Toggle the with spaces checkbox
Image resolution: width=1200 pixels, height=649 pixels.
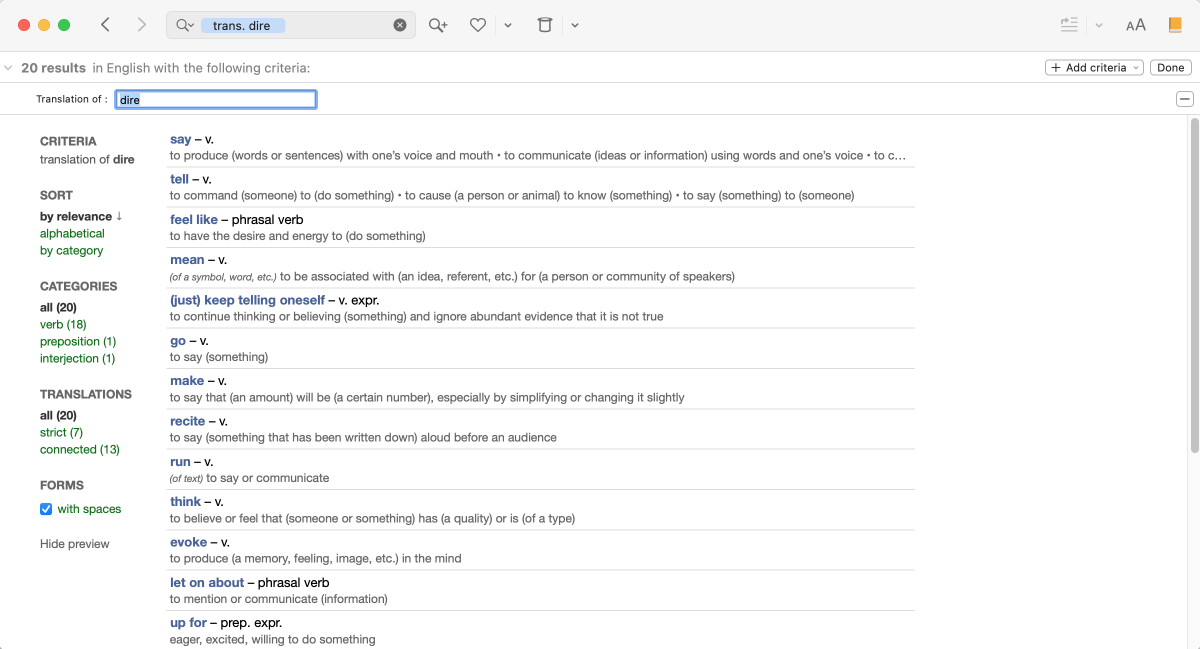coord(46,509)
